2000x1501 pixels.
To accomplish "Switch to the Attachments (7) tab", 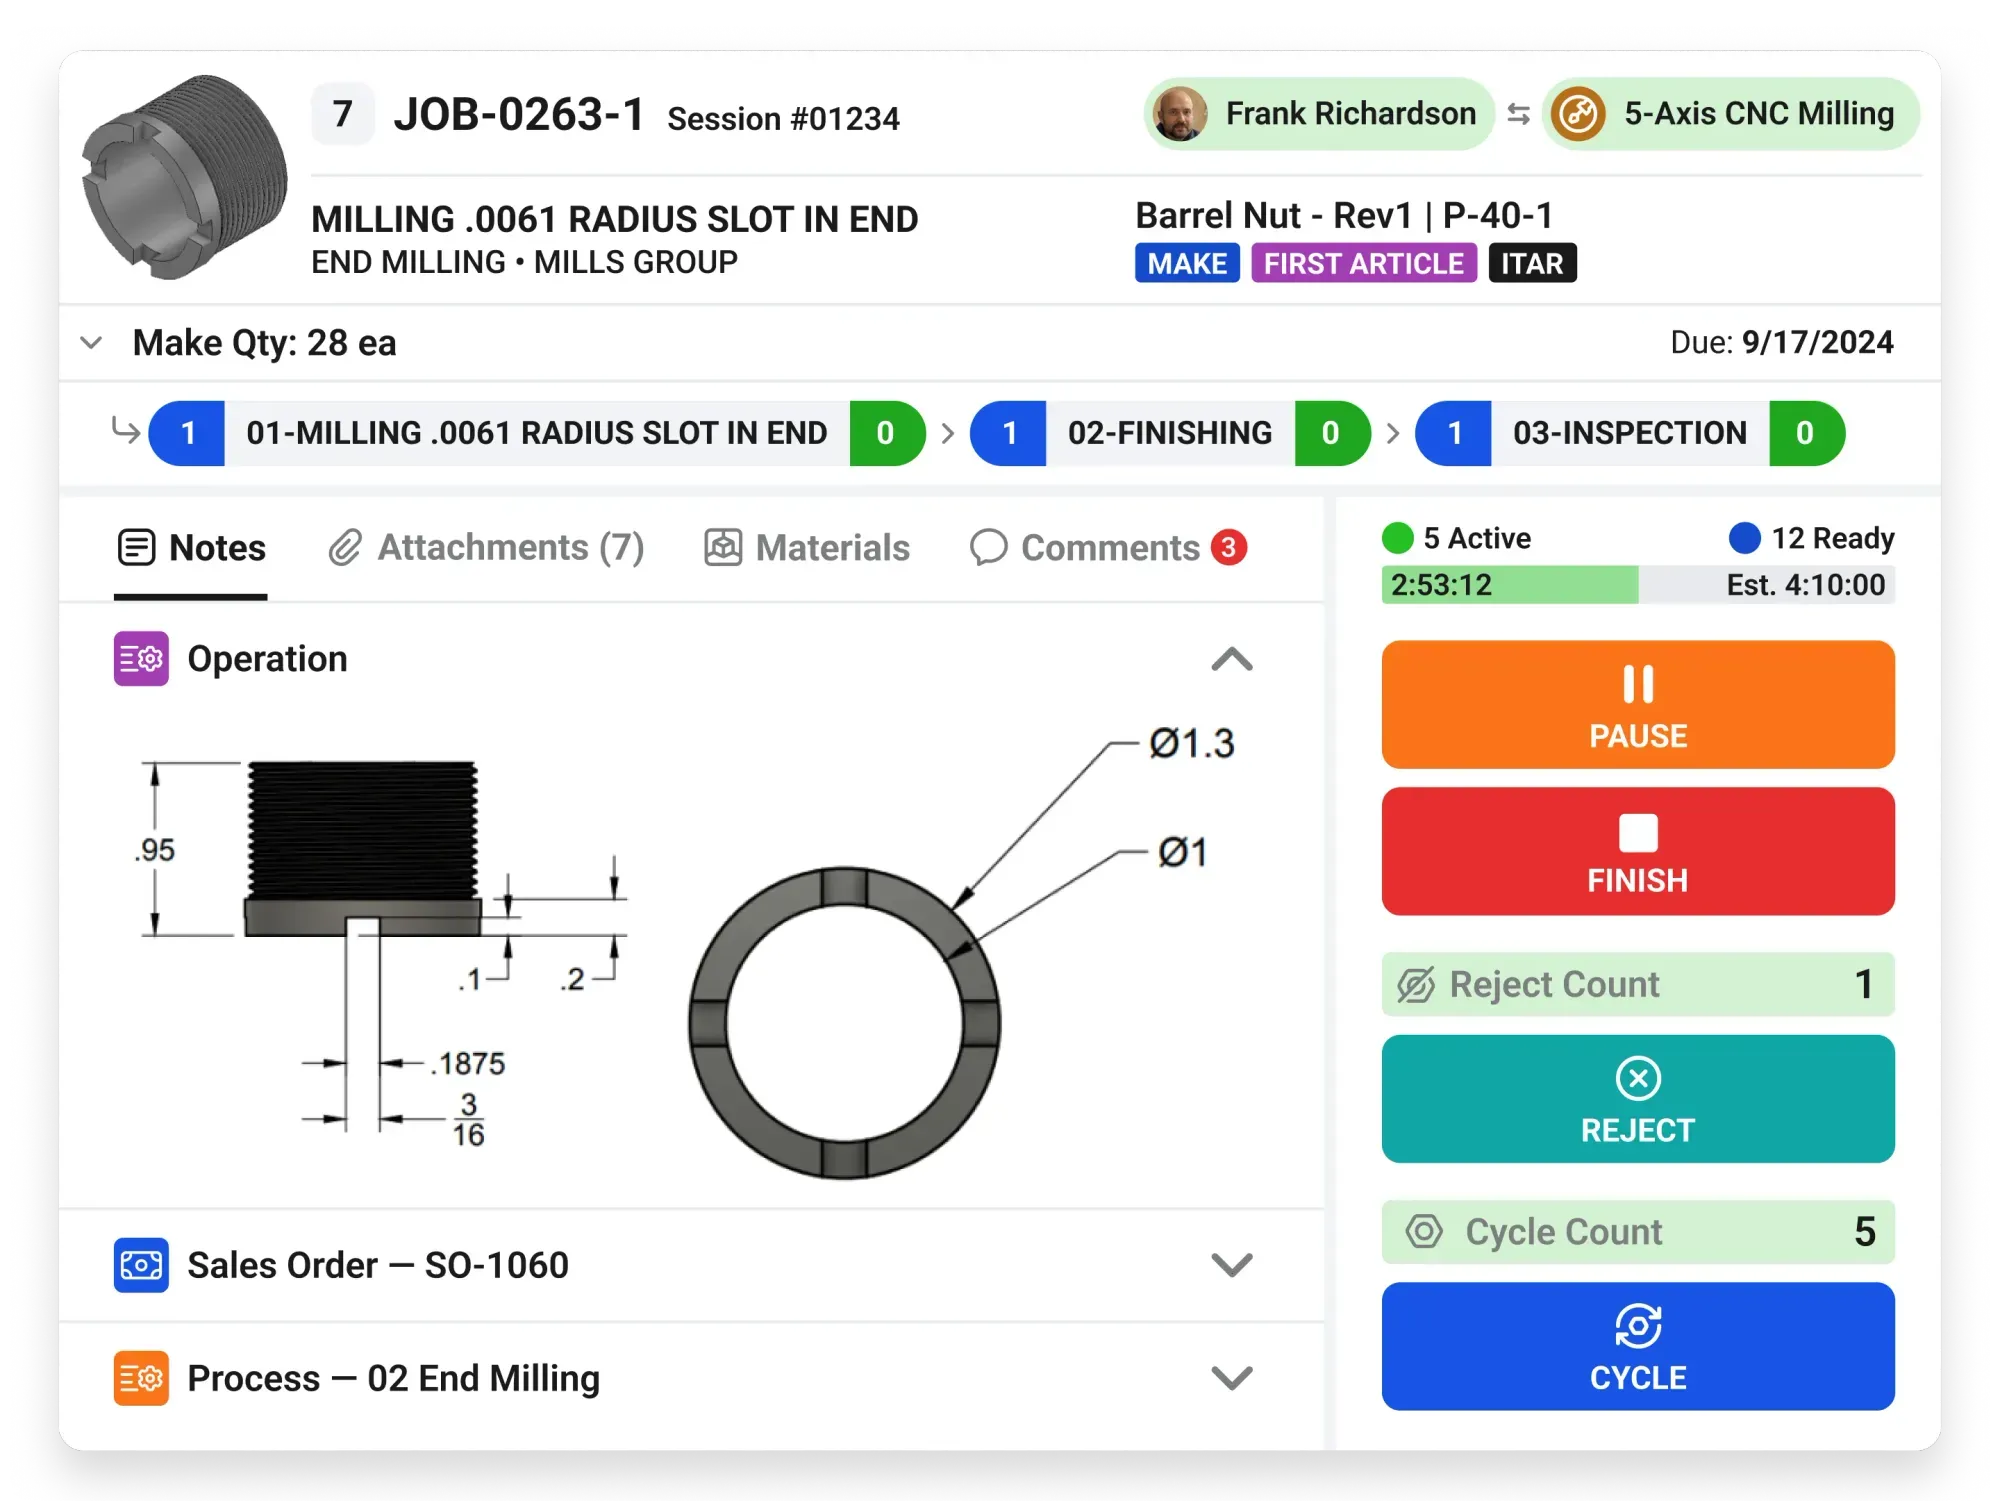I will pos(486,548).
